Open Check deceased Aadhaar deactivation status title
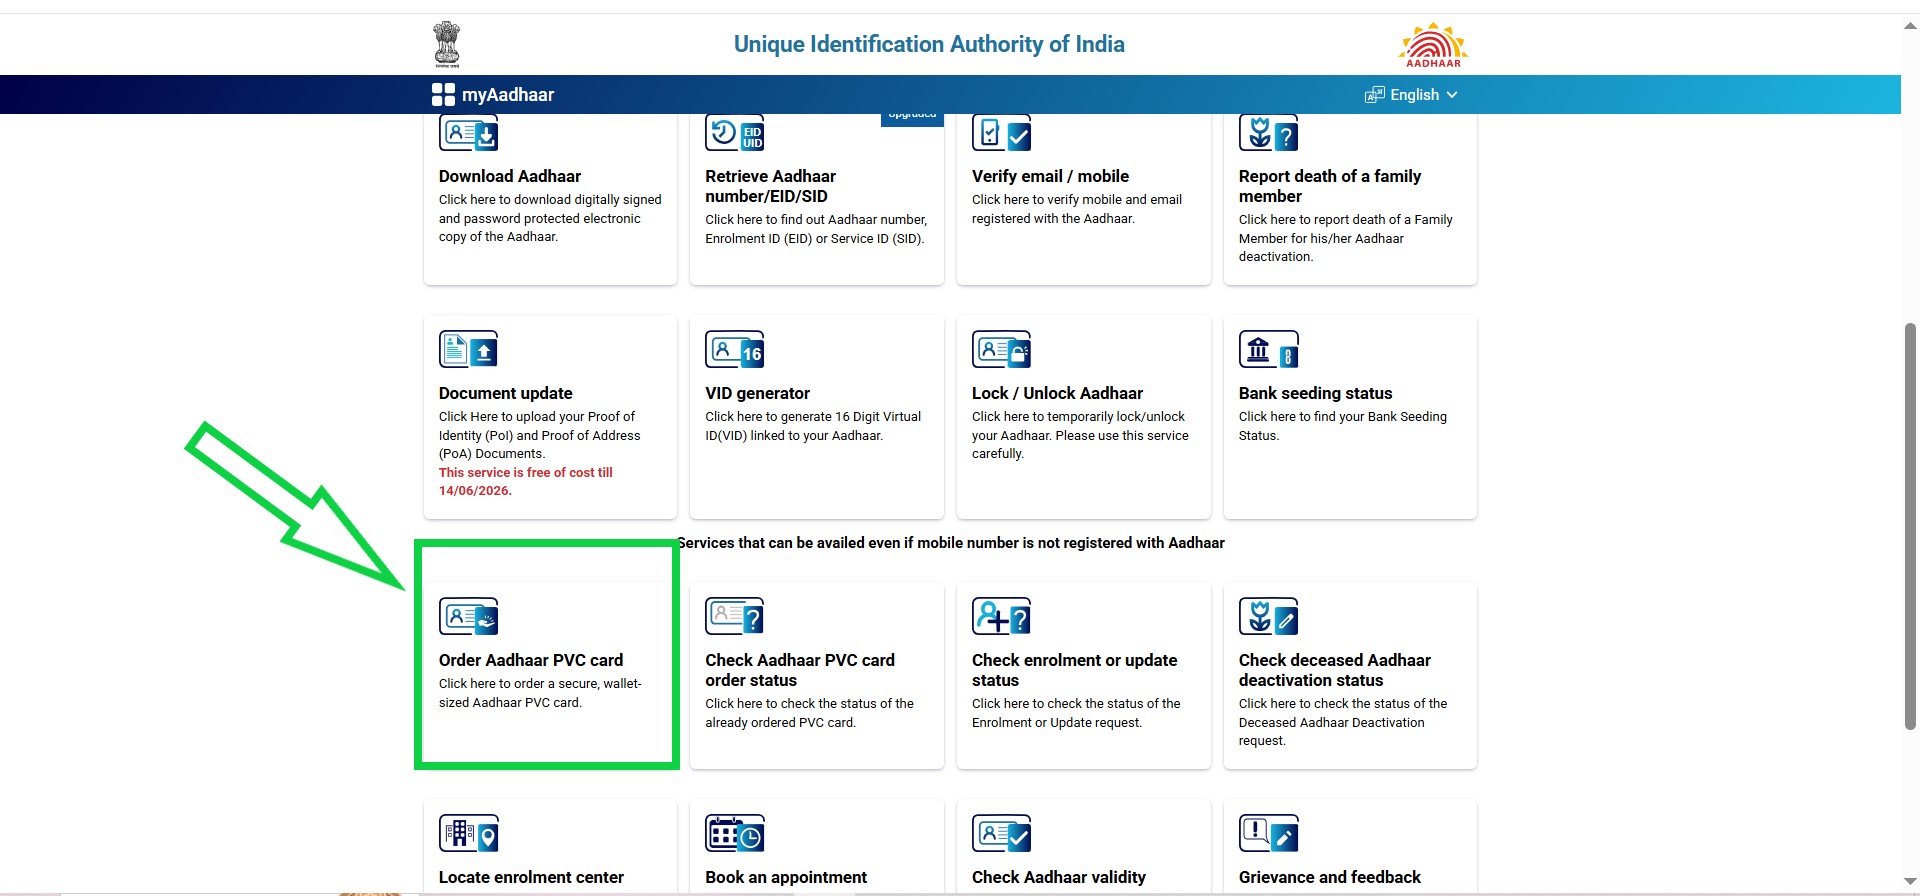The height and width of the screenshot is (896, 1920). (x=1335, y=670)
